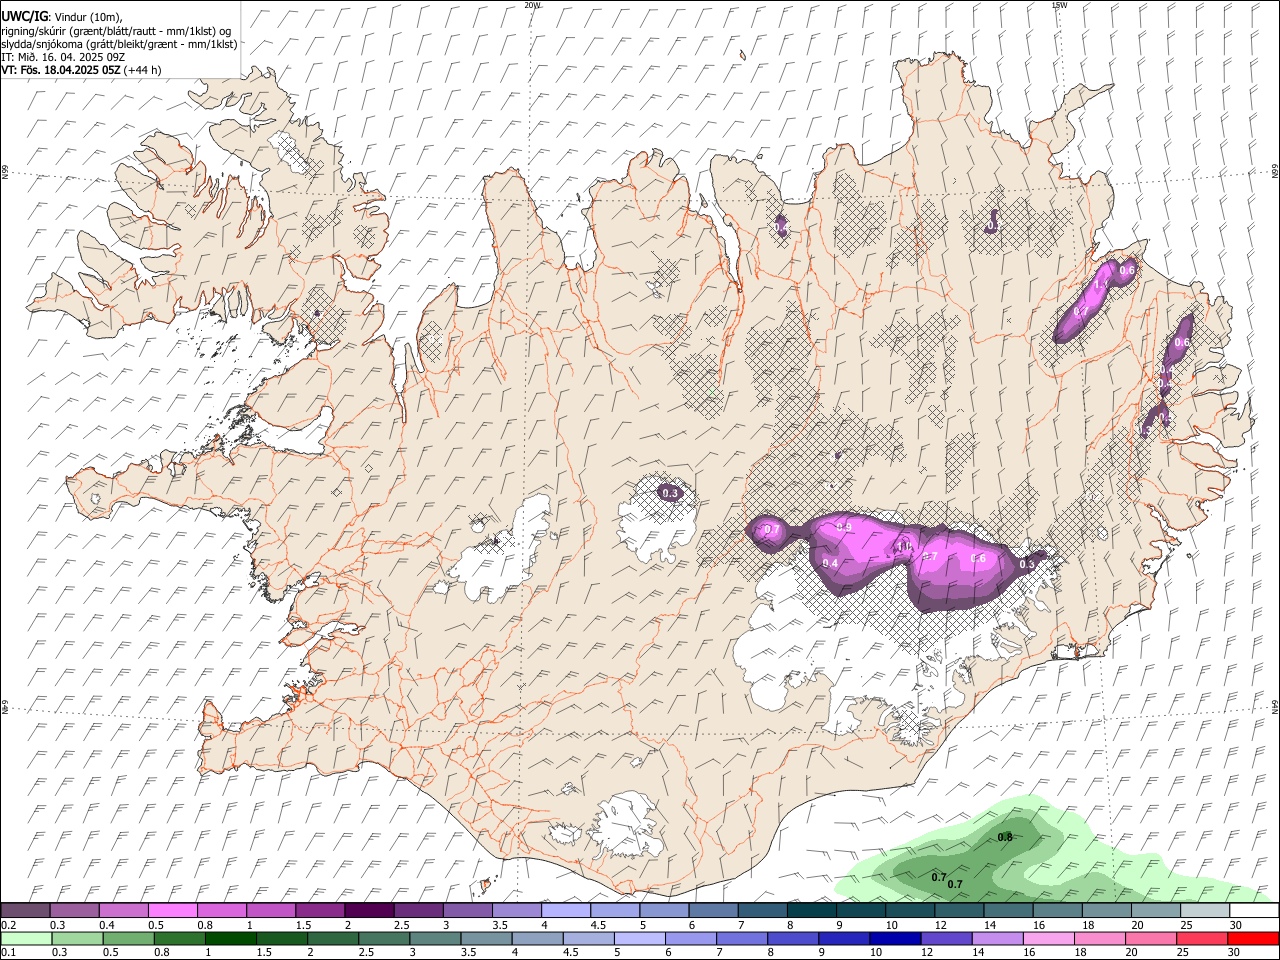
Task: Click the 'rigning/skúrir' legend description line
Action: click(x=116, y=31)
